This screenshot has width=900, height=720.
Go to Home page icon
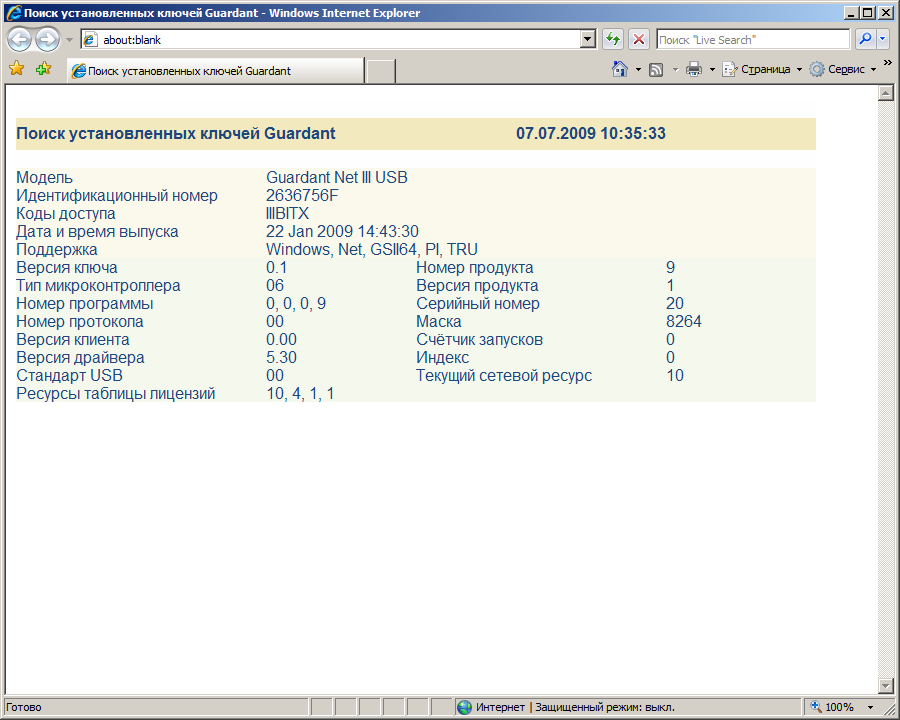620,69
